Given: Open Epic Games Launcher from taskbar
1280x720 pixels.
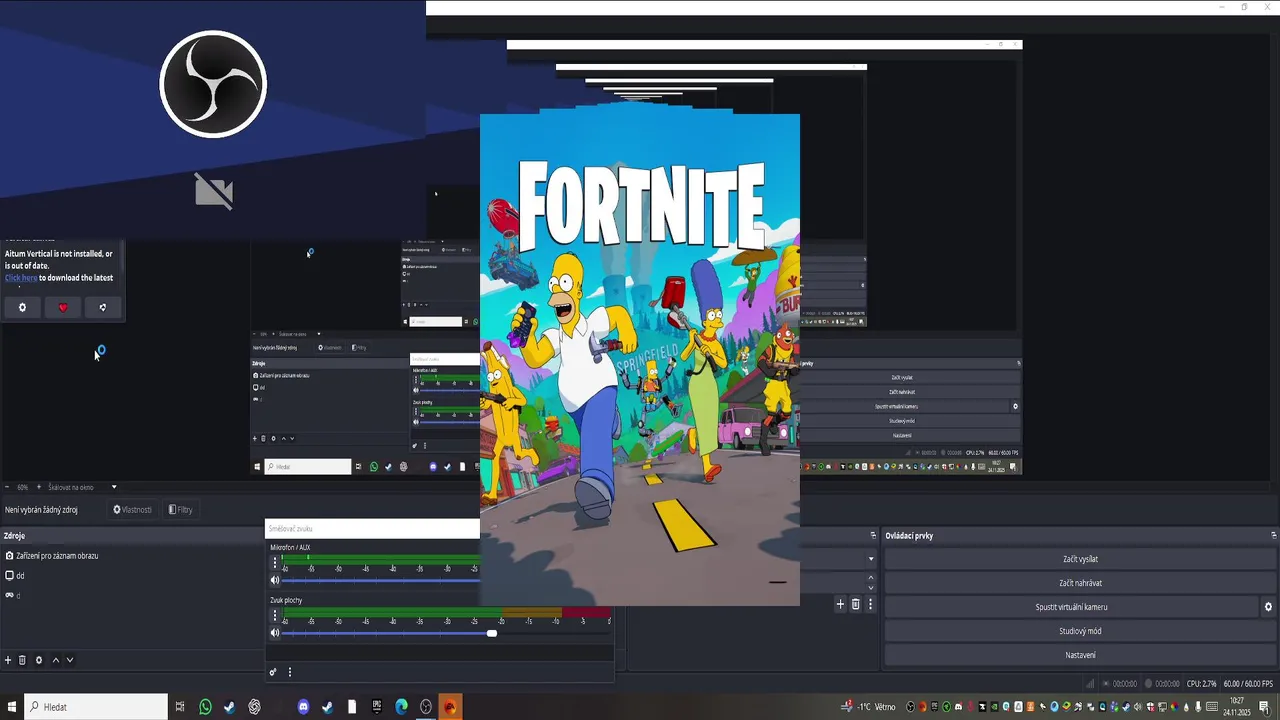Looking at the screenshot, I should (377, 707).
